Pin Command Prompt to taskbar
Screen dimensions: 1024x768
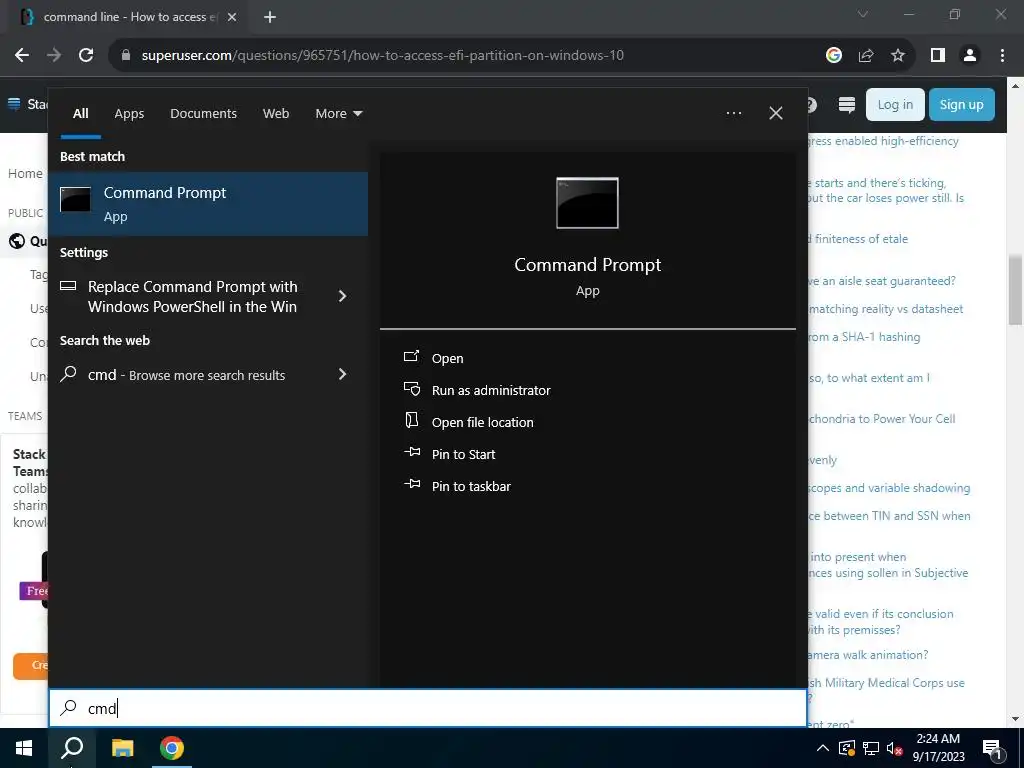(x=471, y=487)
